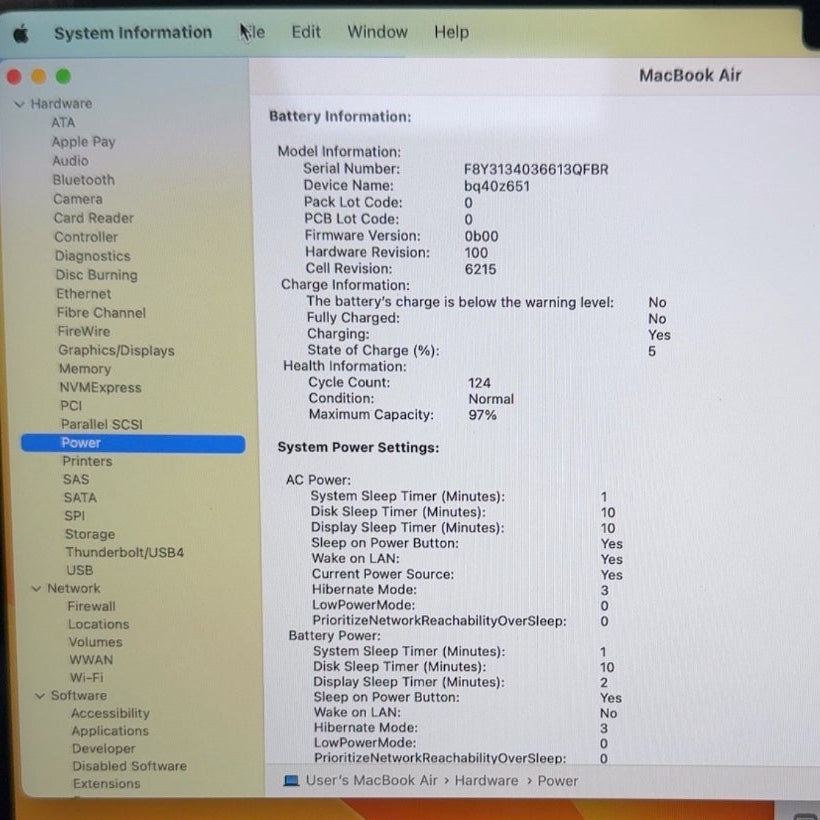820x820 pixels.
Task: Click the Condition value Normal
Action: tap(491, 400)
